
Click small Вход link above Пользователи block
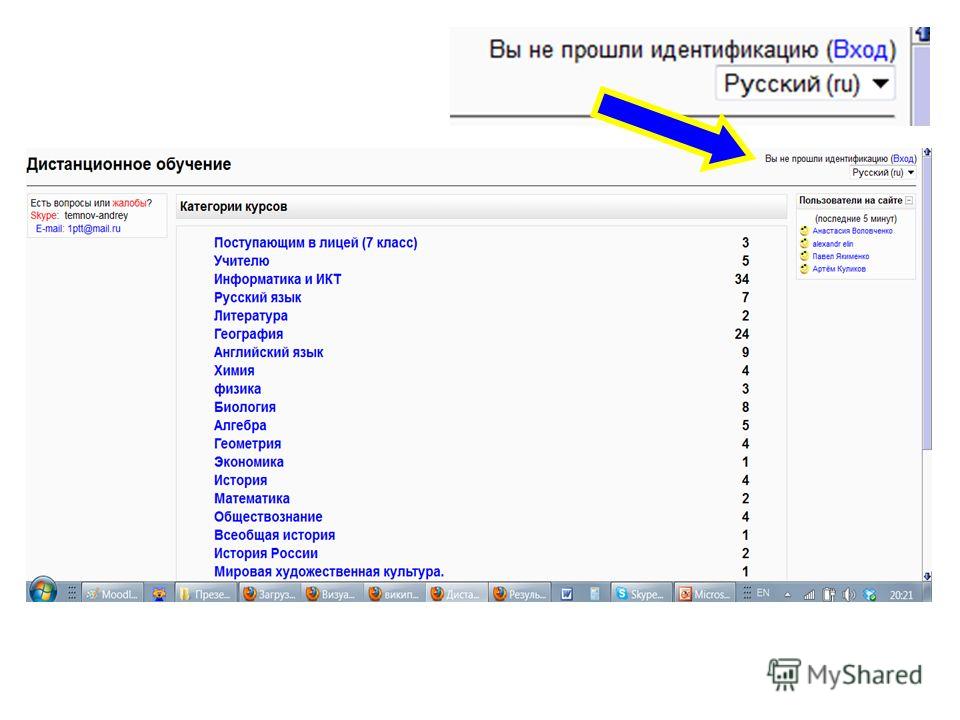click(x=903, y=159)
